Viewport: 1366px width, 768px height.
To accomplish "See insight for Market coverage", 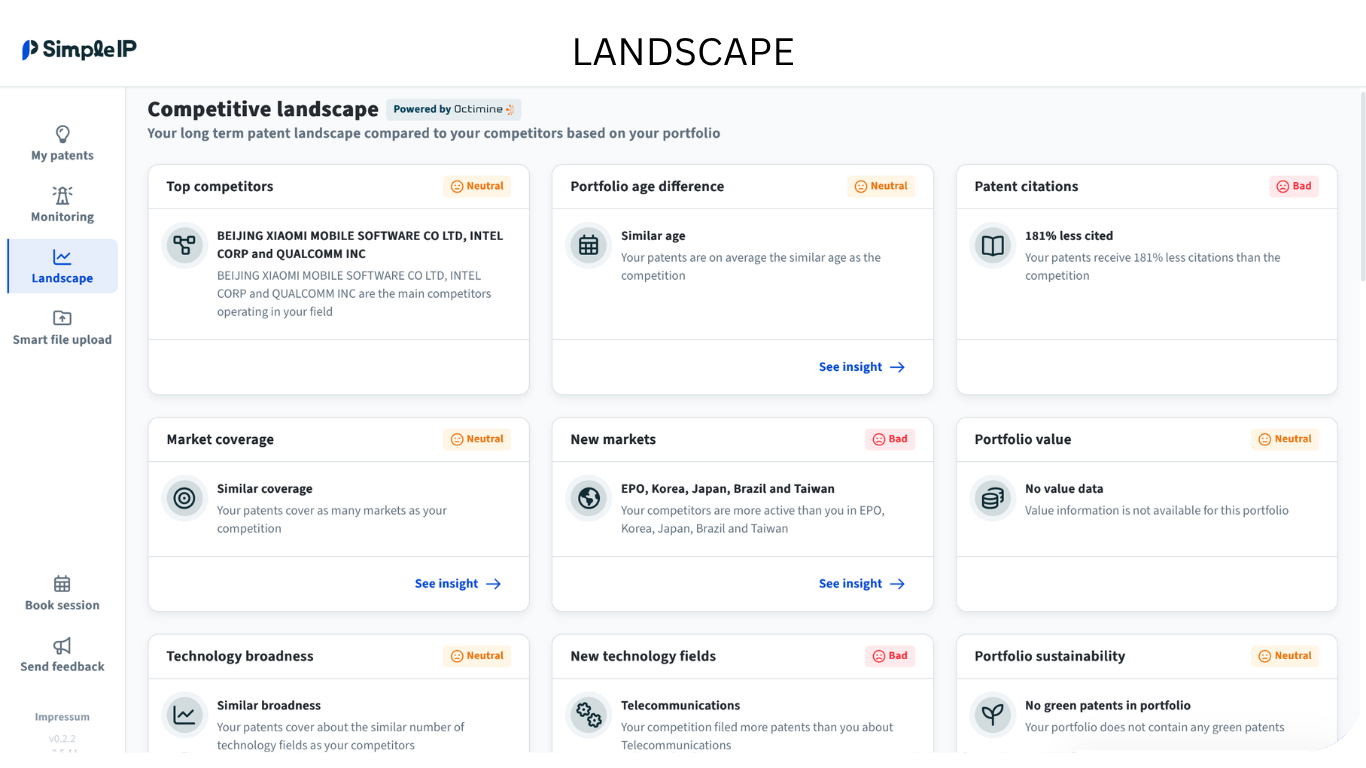I will pos(458,584).
